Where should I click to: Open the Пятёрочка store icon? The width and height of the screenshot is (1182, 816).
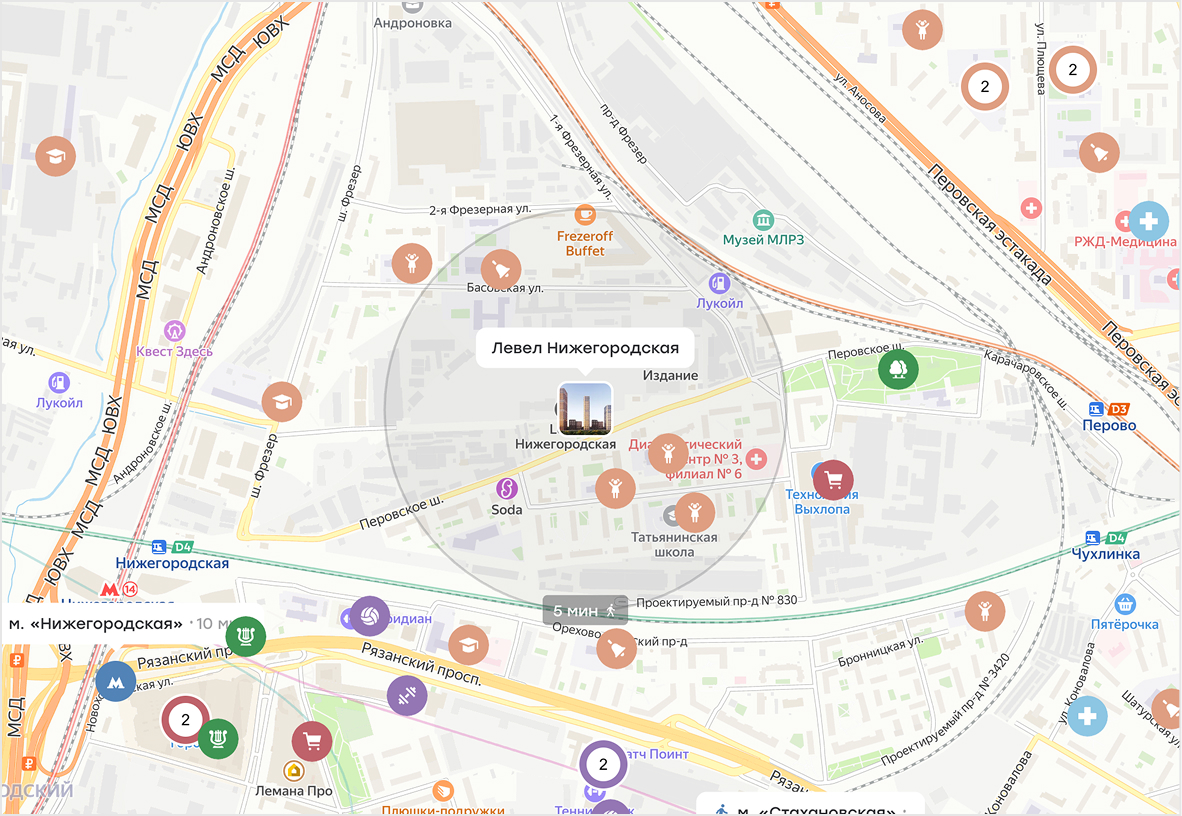pos(1126,604)
